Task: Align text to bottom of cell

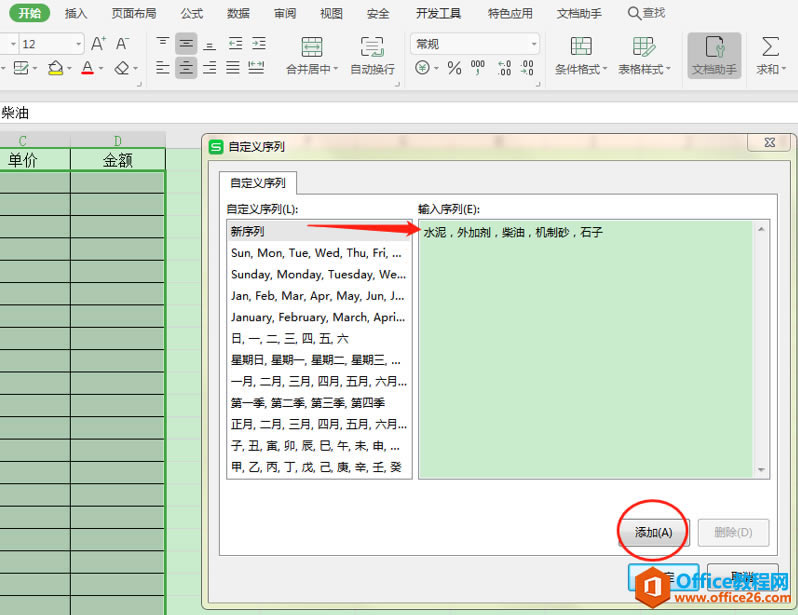Action: point(210,44)
